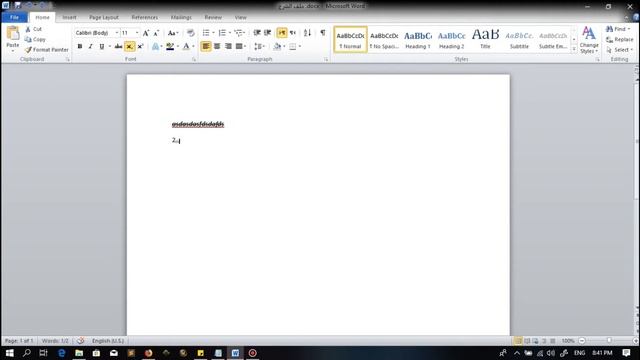Switch to the View tab
Image resolution: width=640 pixels, height=360 pixels.
240,18
